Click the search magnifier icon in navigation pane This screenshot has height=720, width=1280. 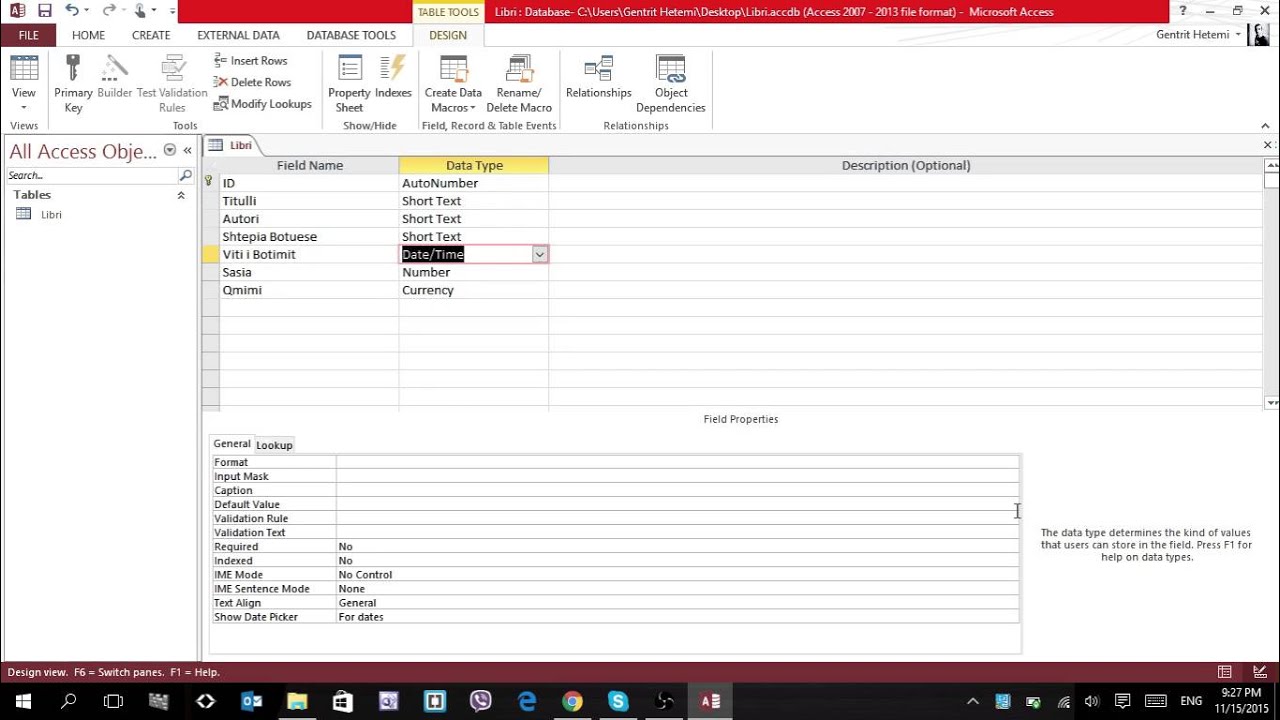coord(185,175)
